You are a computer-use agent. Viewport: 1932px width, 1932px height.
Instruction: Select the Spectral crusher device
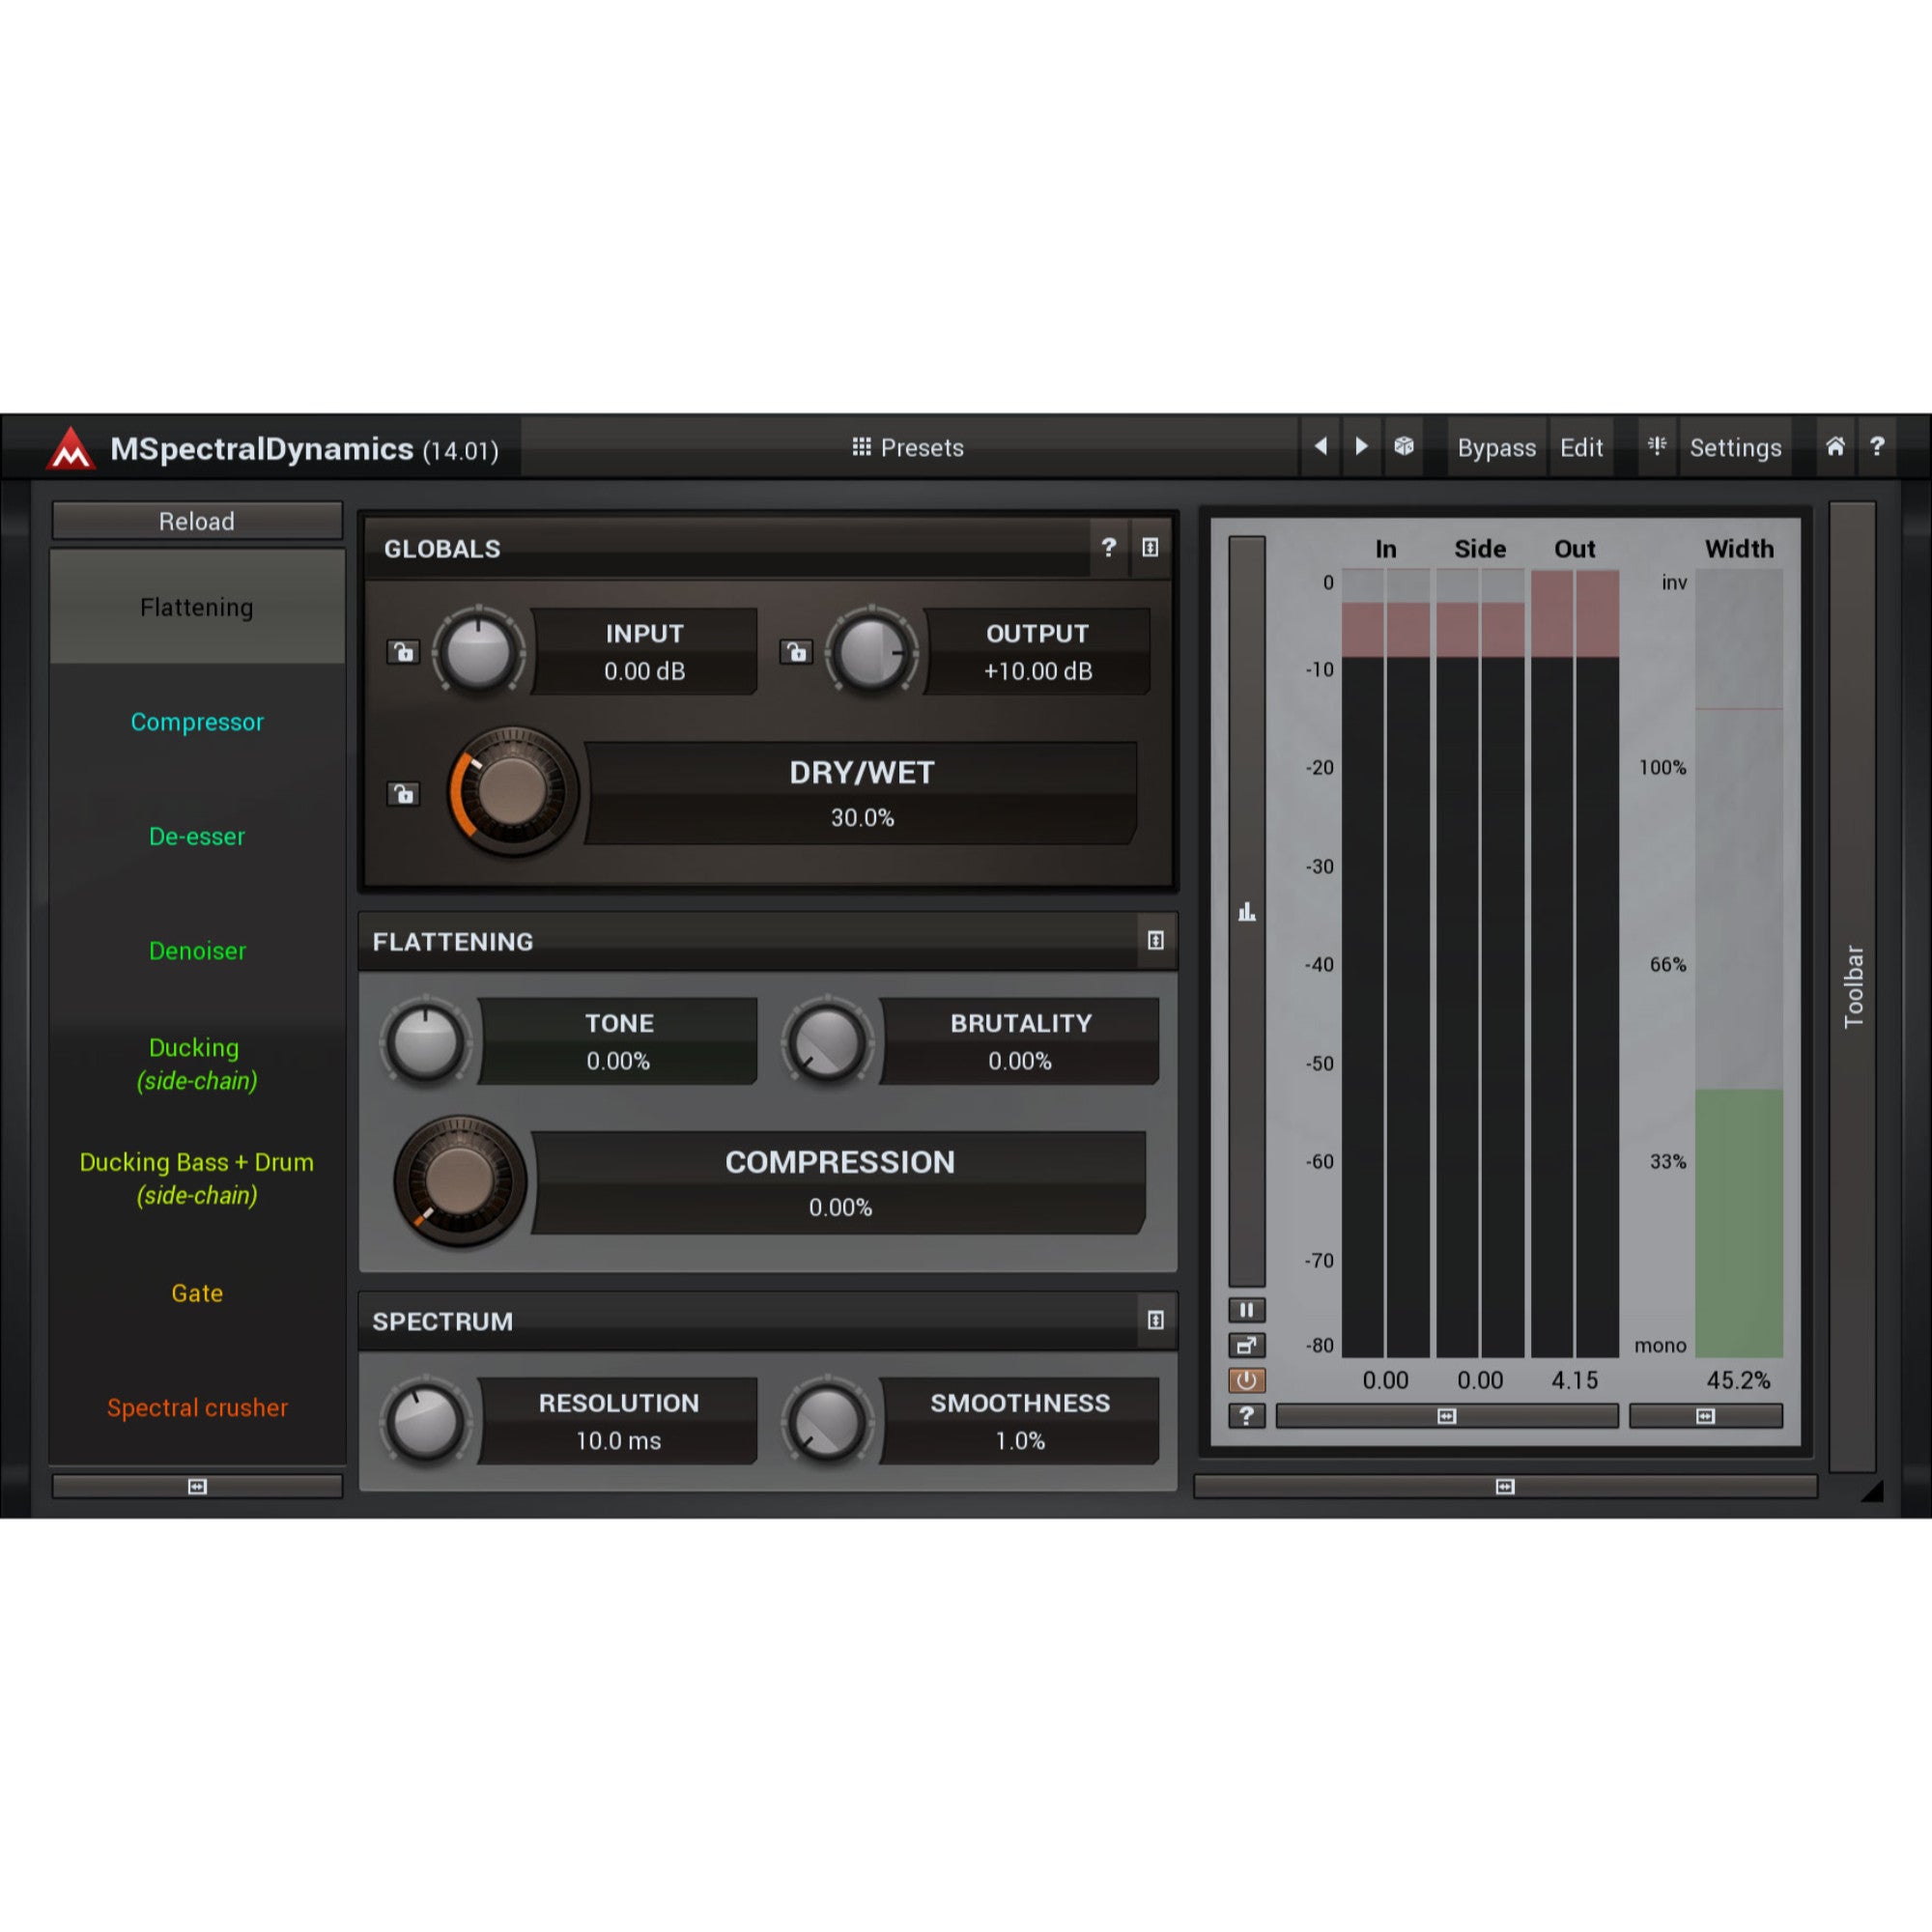(197, 1407)
